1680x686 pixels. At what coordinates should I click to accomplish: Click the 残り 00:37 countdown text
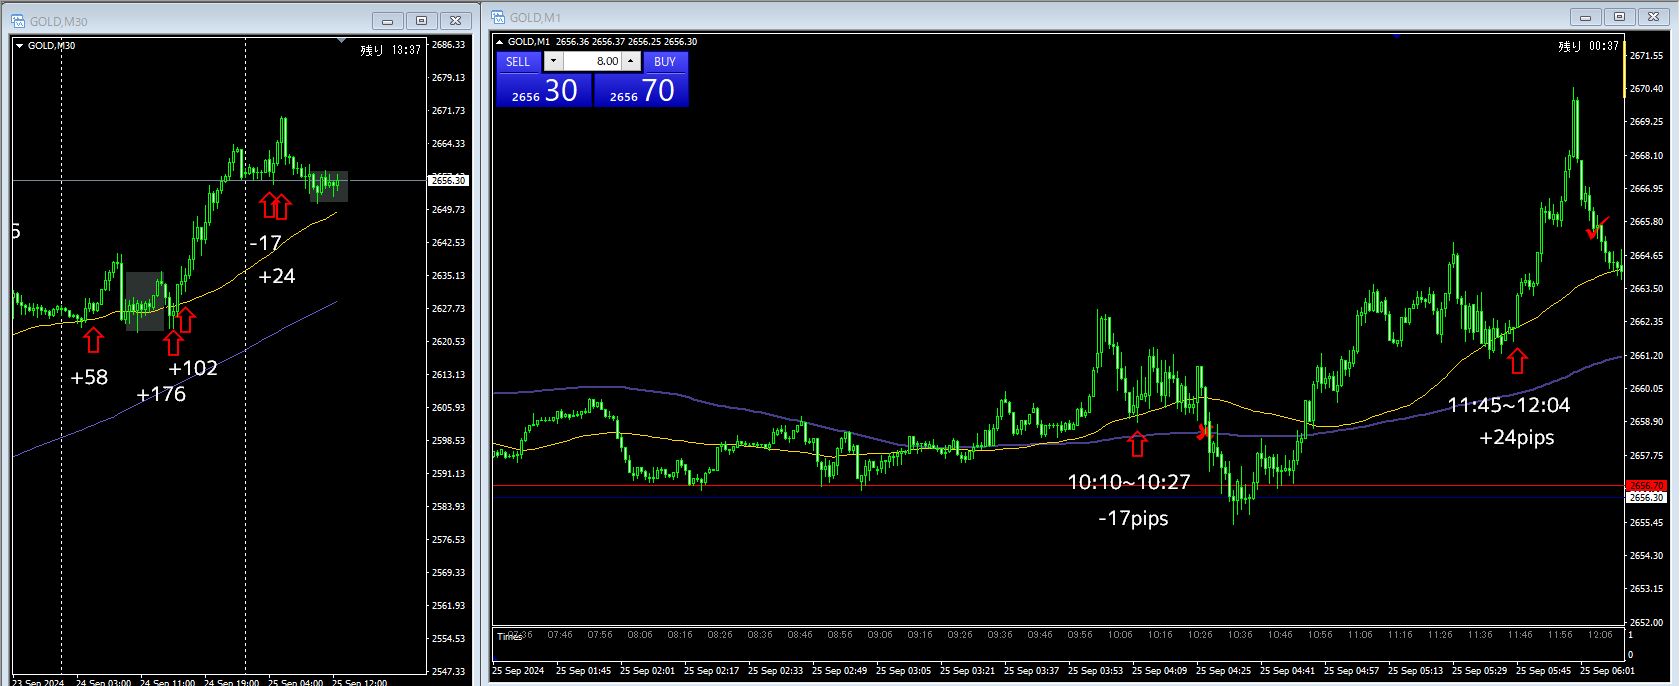[1589, 46]
